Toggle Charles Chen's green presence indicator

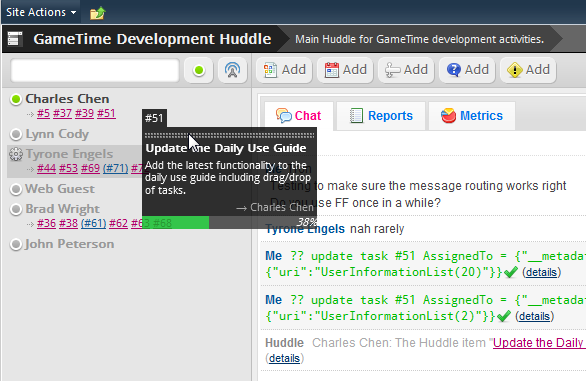(x=16, y=99)
